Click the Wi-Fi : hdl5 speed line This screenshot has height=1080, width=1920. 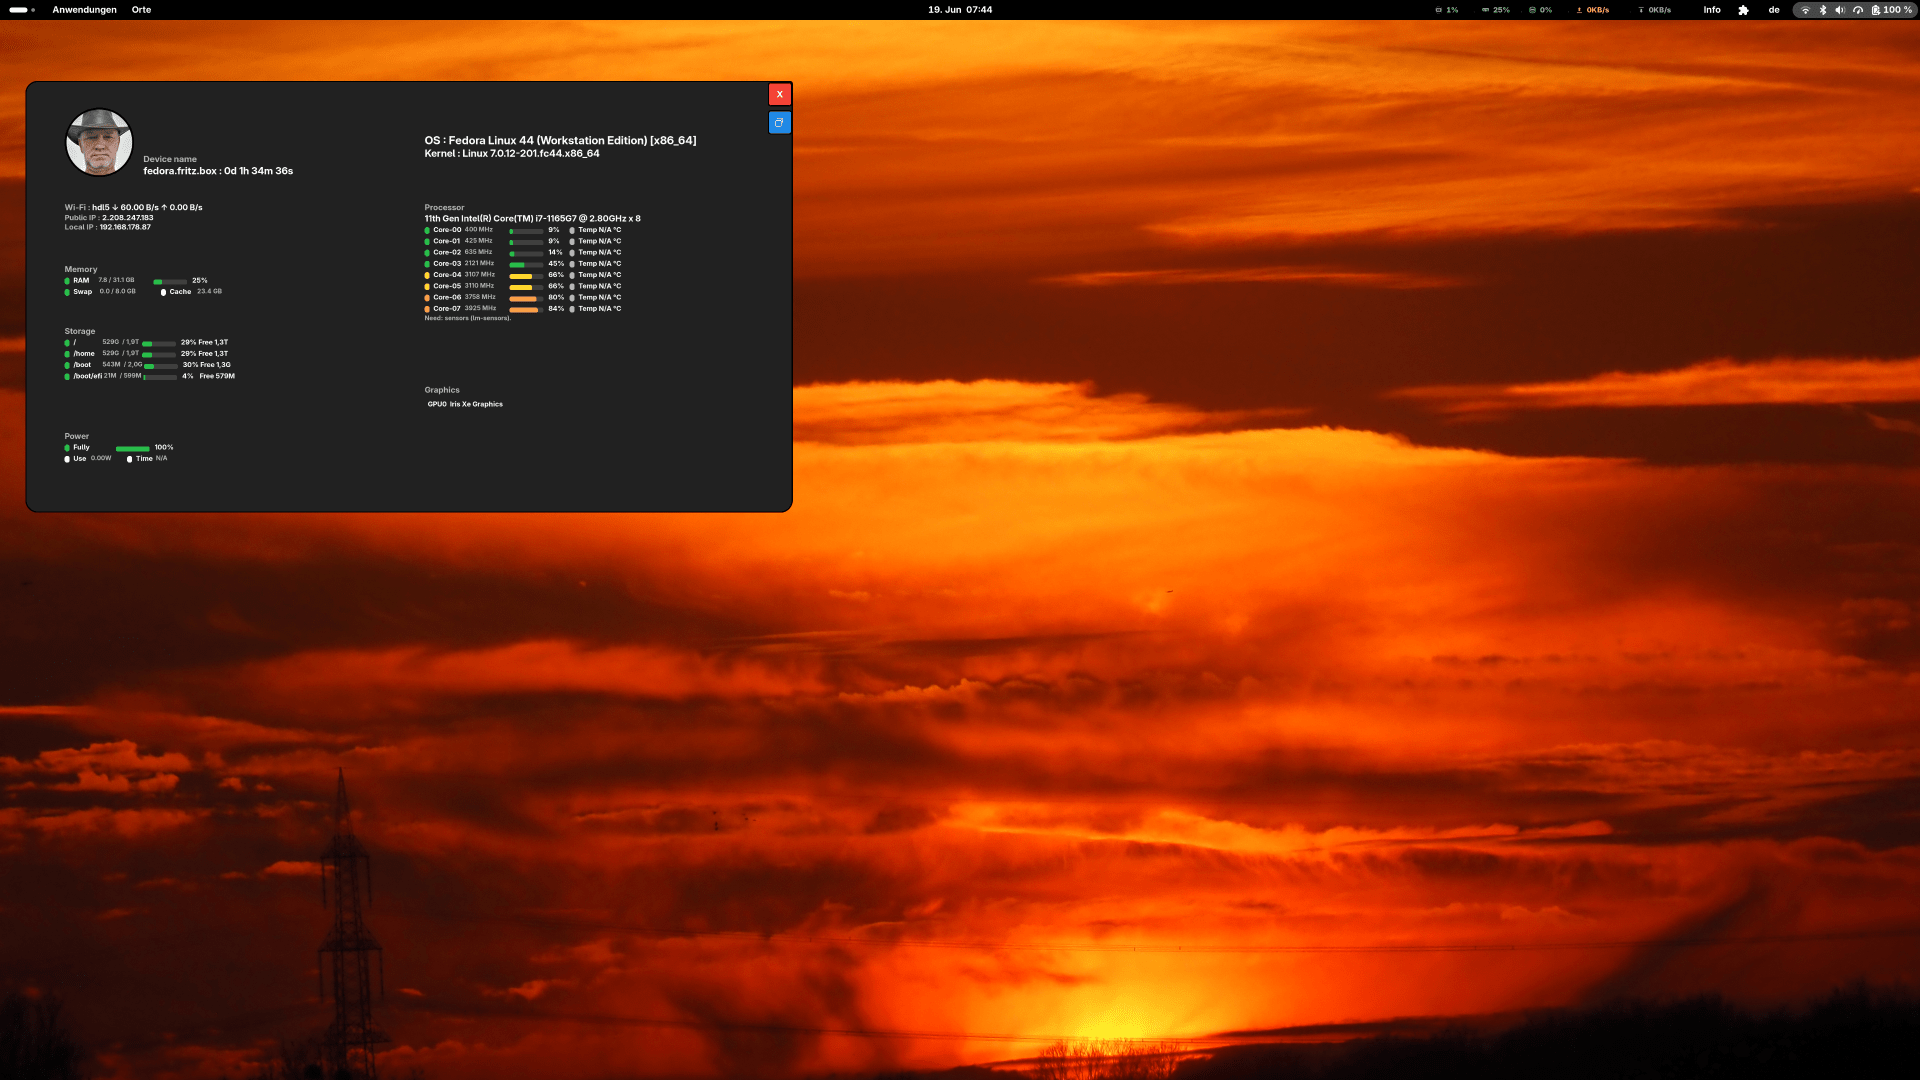click(x=134, y=208)
